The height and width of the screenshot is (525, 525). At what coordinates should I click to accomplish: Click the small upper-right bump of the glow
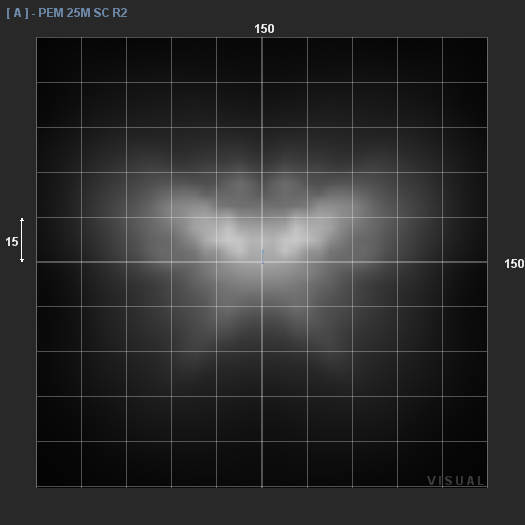coord(285,181)
